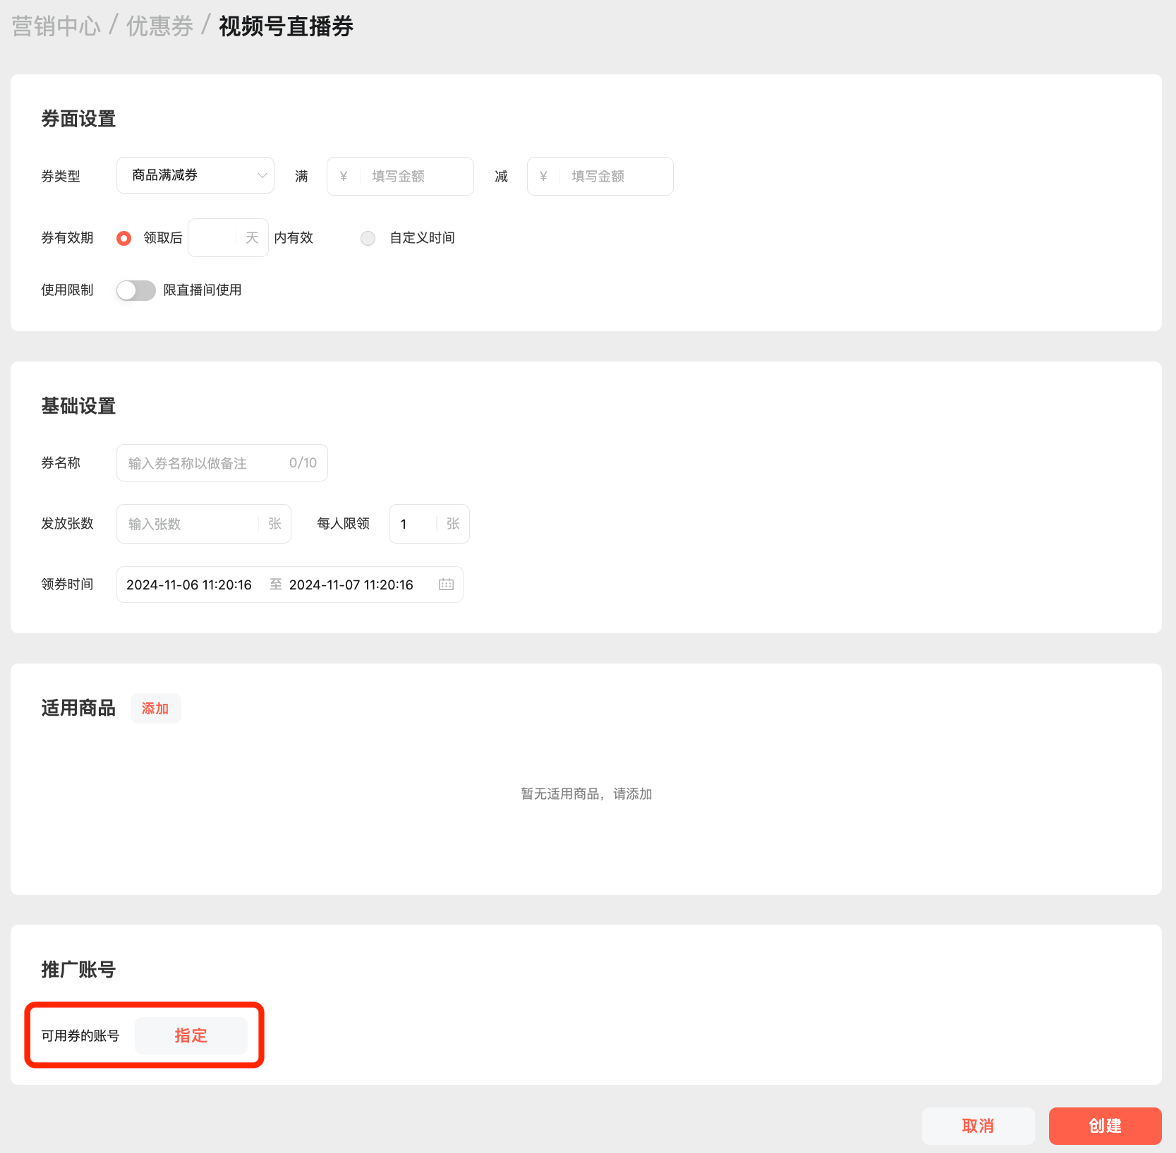Open the start date 2024-11-06 11:20:16 picker

click(189, 585)
